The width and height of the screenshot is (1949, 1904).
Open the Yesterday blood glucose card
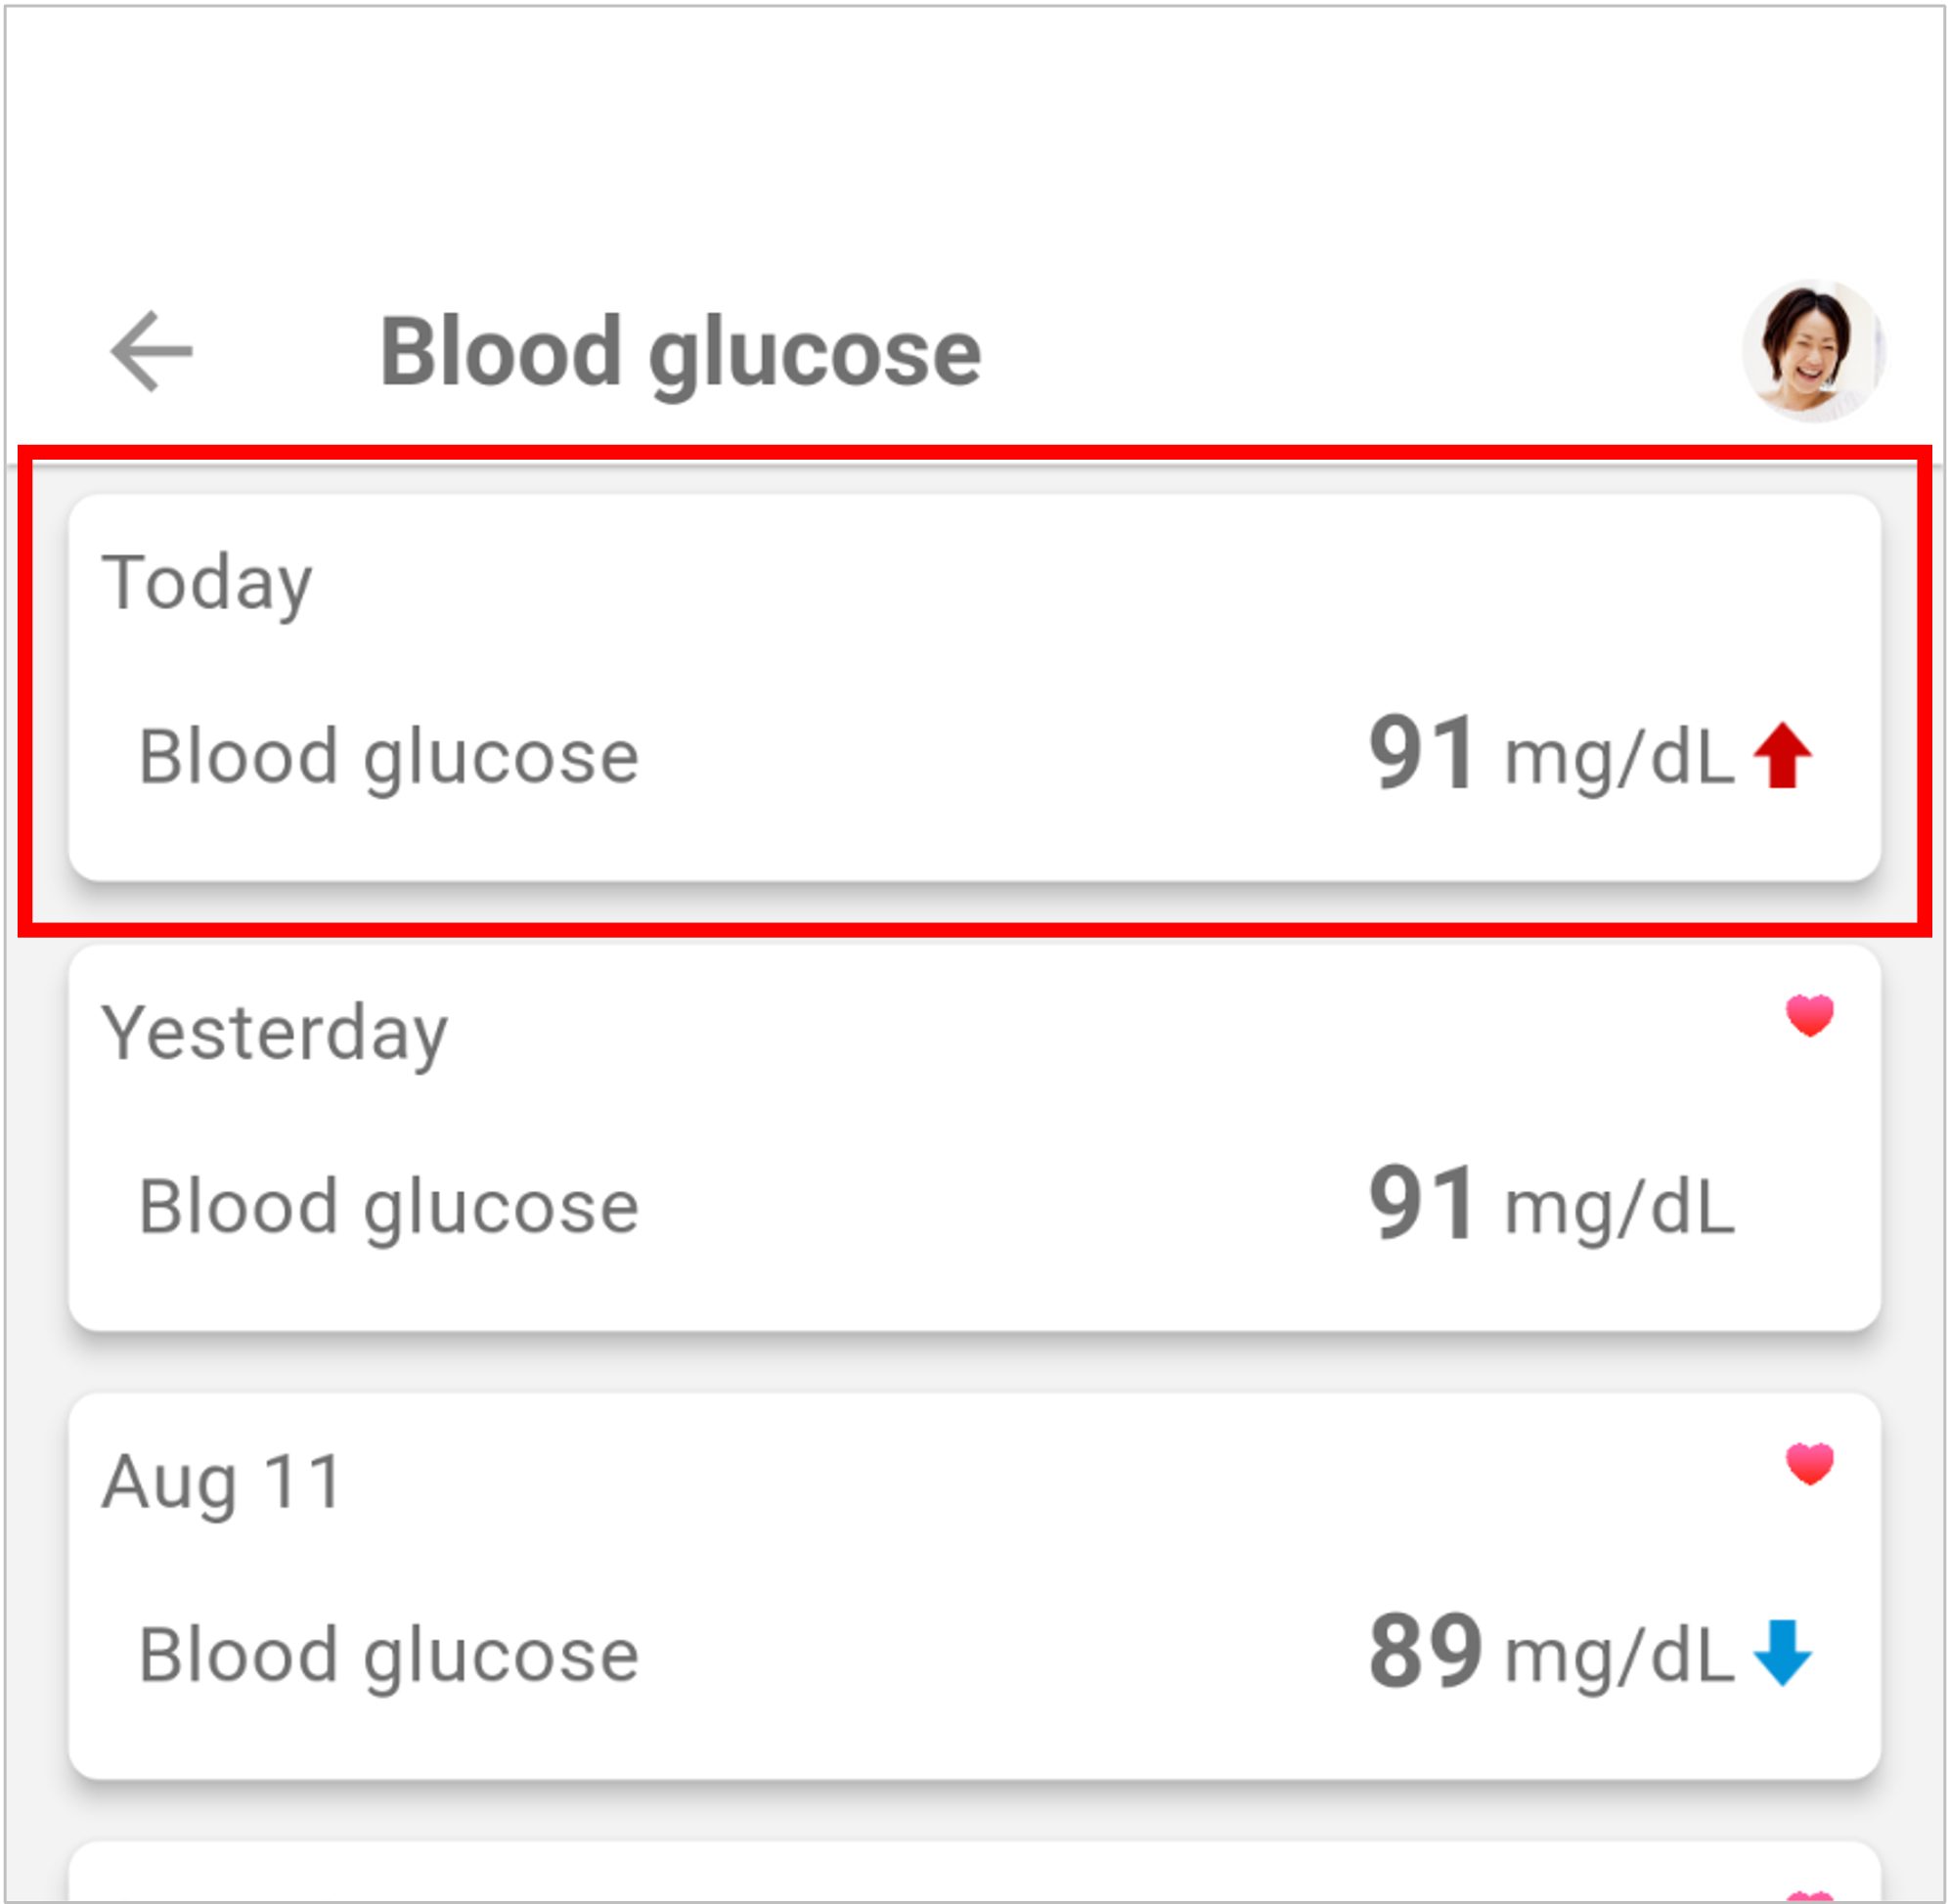click(974, 1138)
